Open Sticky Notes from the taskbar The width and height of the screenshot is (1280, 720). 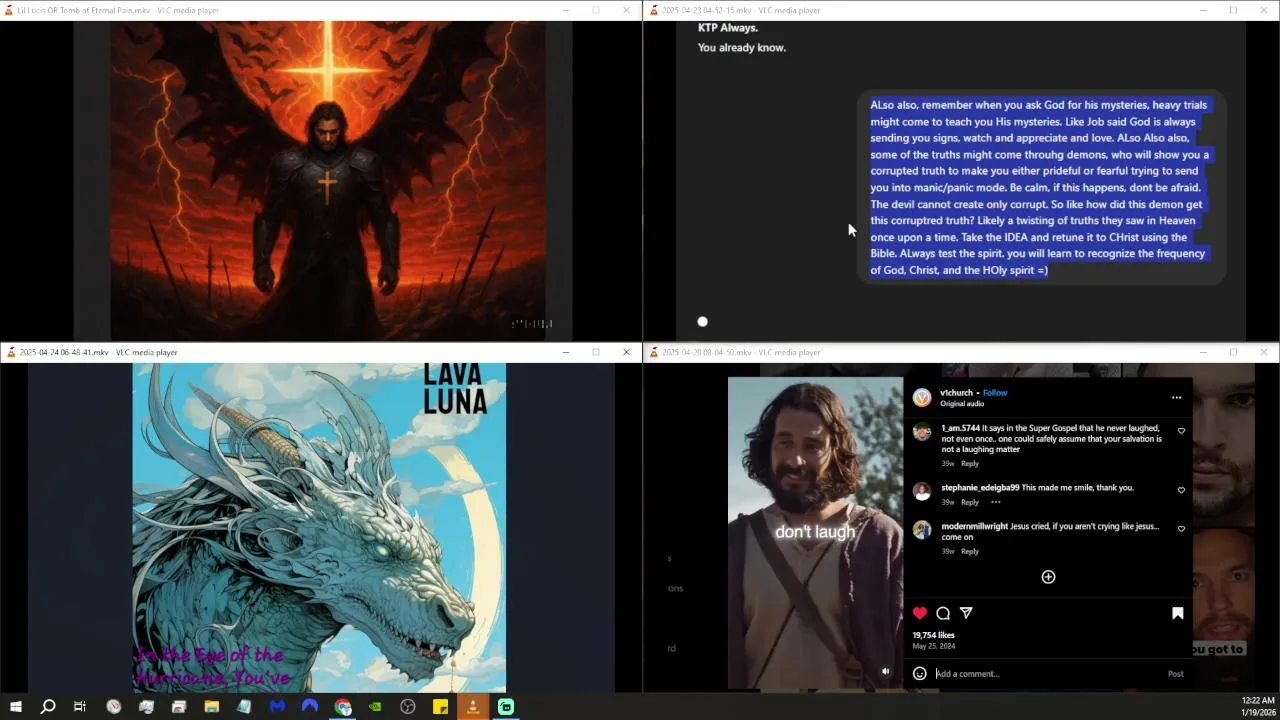coord(440,707)
